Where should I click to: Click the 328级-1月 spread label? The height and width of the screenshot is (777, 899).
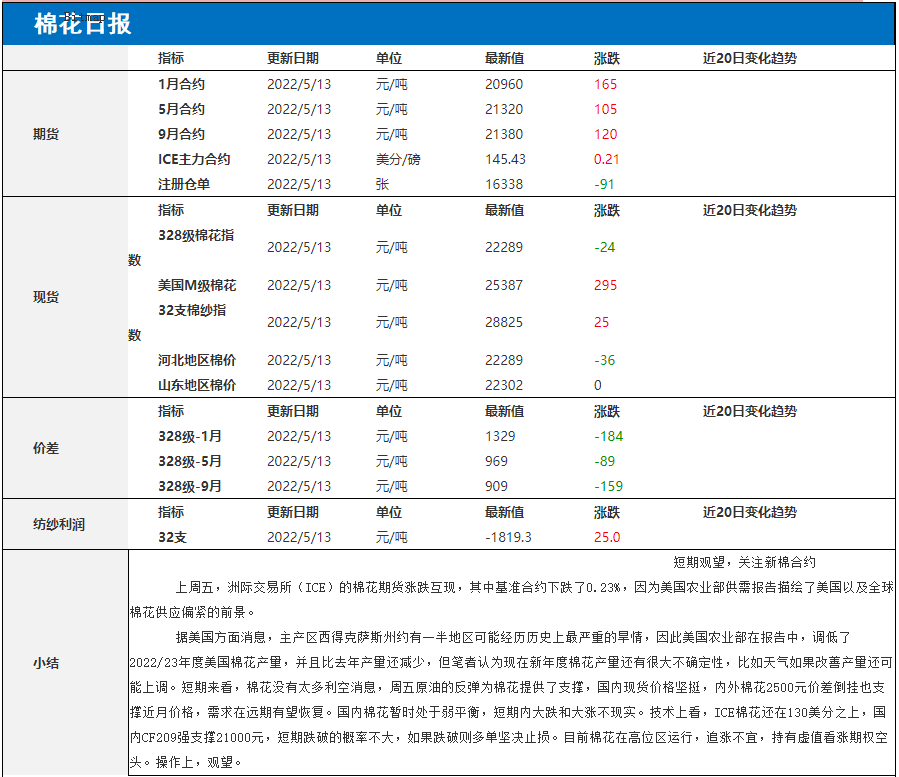tap(190, 436)
